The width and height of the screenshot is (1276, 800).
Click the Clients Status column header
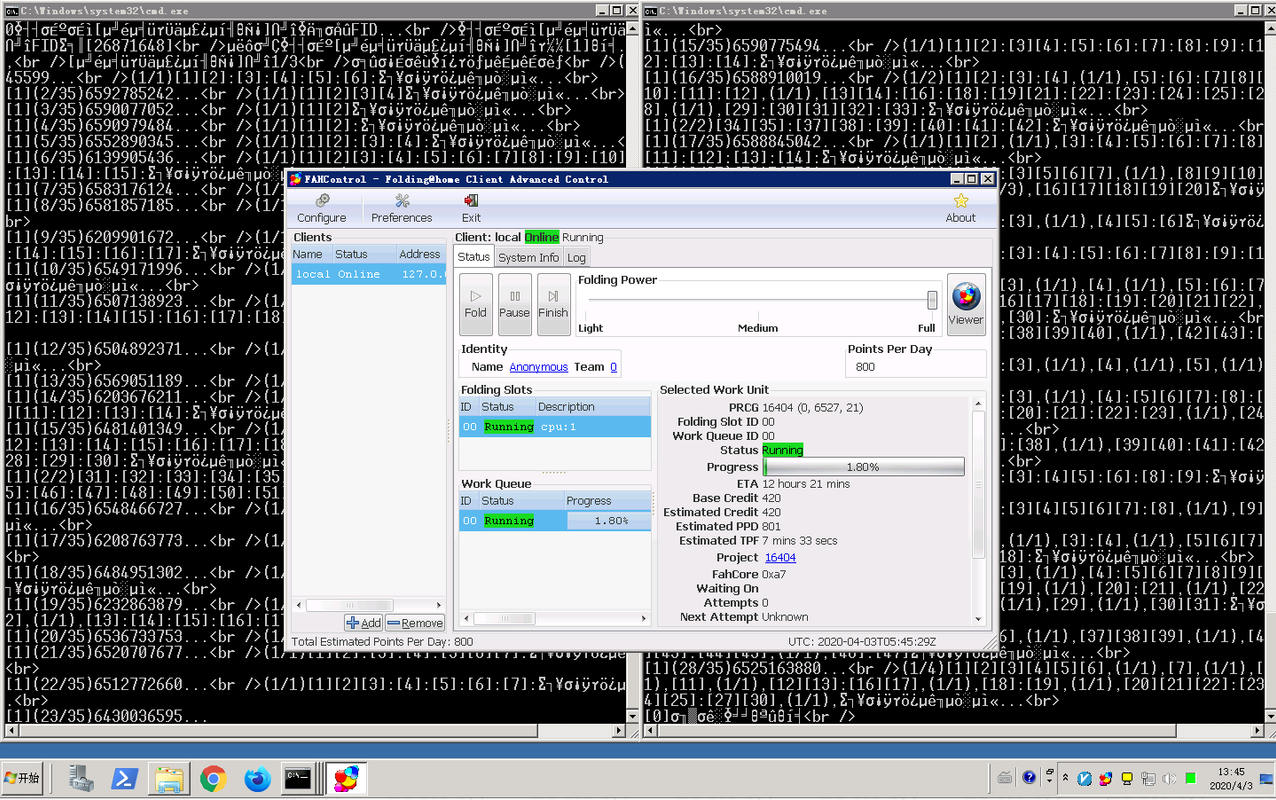[x=363, y=255]
